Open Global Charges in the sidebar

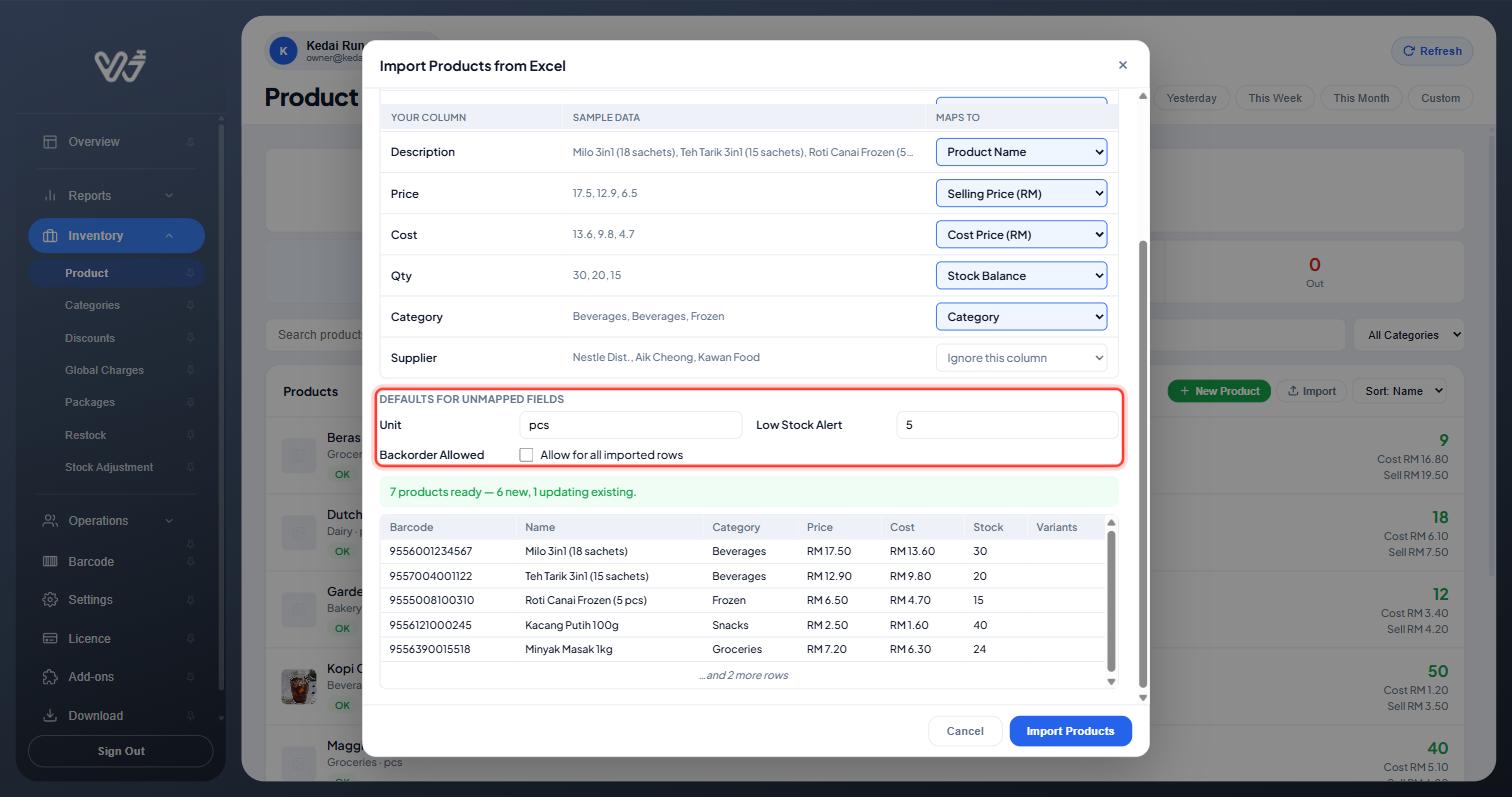(104, 370)
